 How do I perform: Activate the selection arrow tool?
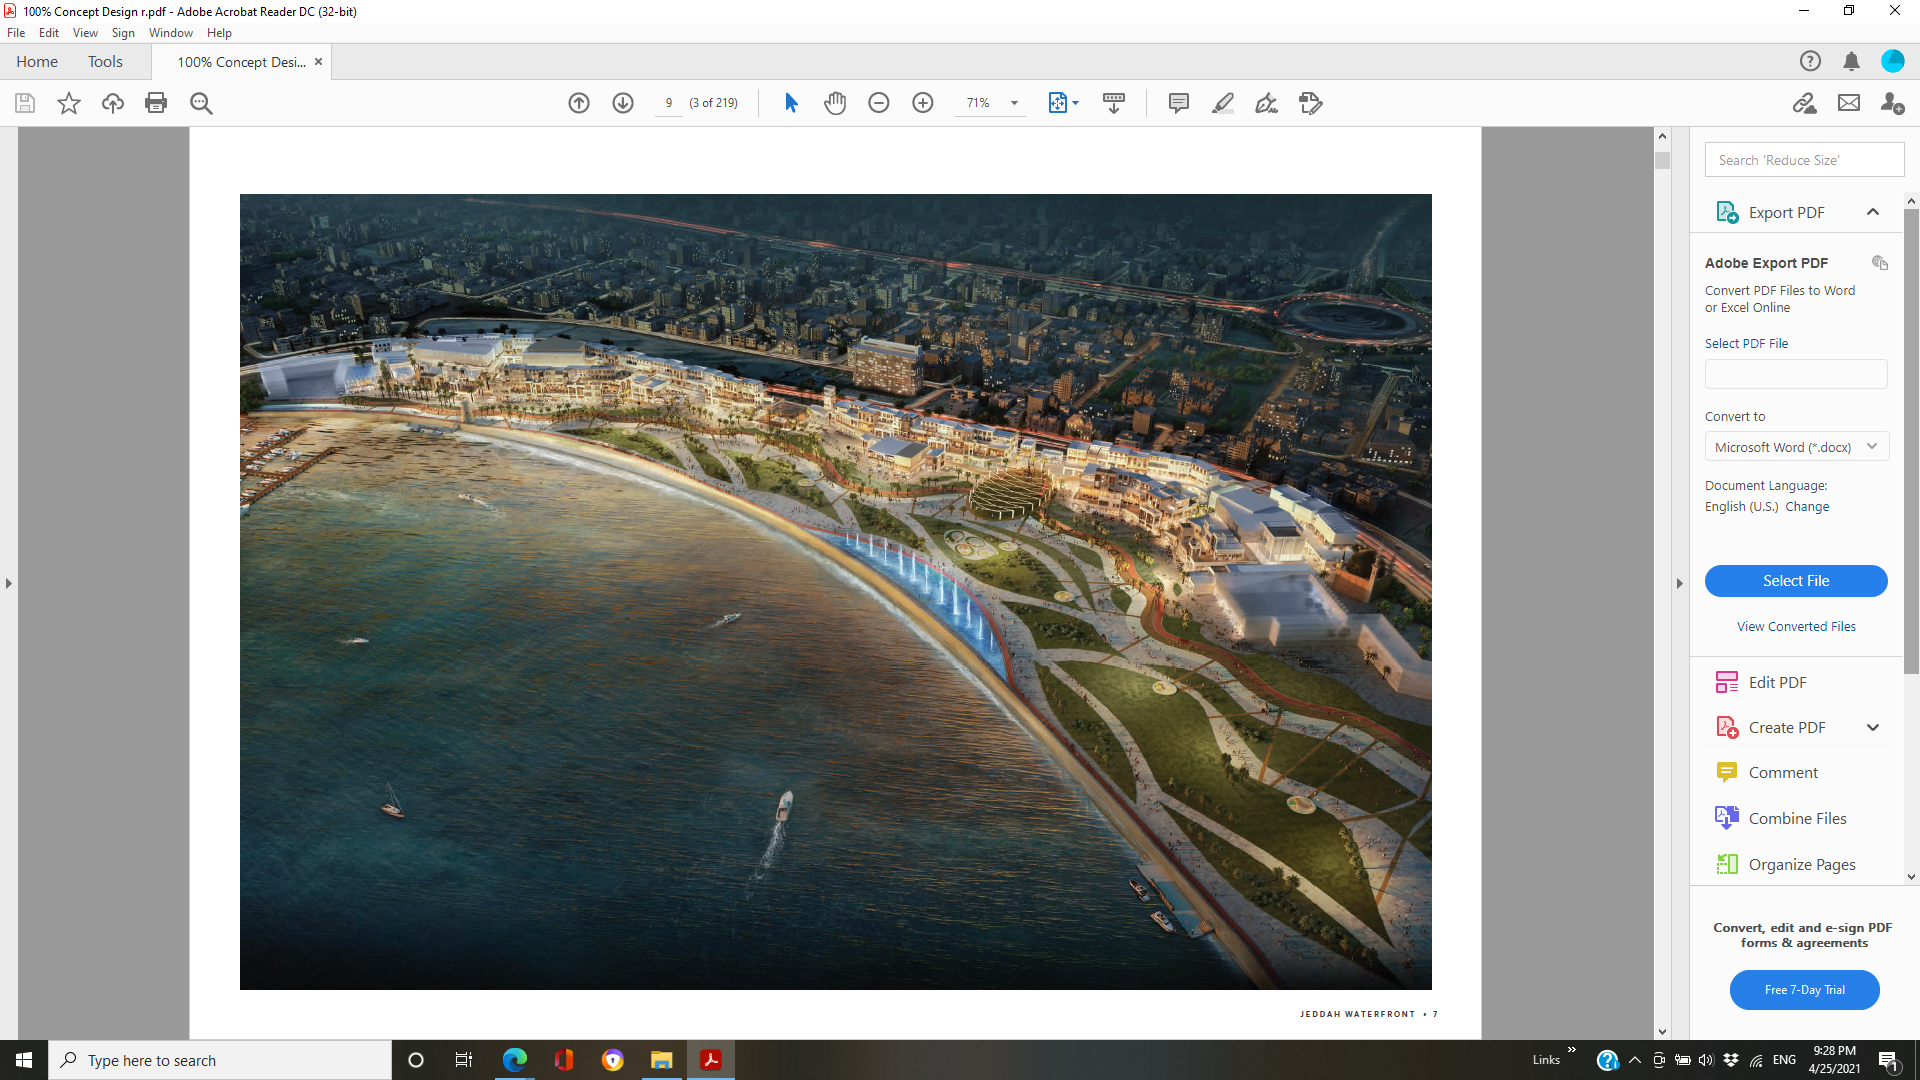791,103
